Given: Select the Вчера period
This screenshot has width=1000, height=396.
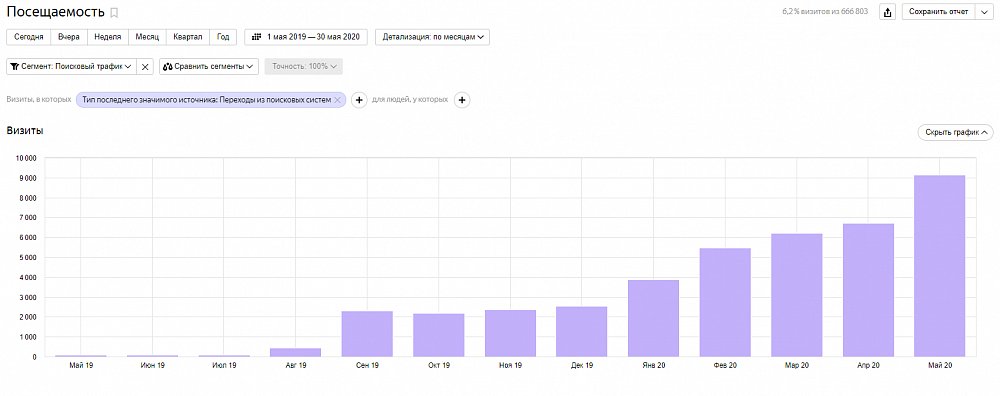Looking at the screenshot, I should tap(69, 37).
